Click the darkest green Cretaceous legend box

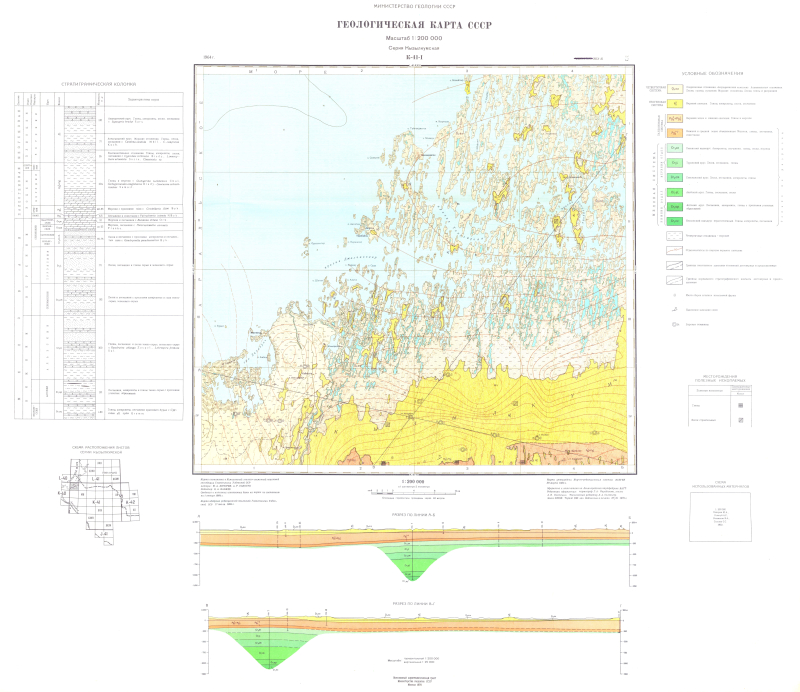(x=676, y=218)
